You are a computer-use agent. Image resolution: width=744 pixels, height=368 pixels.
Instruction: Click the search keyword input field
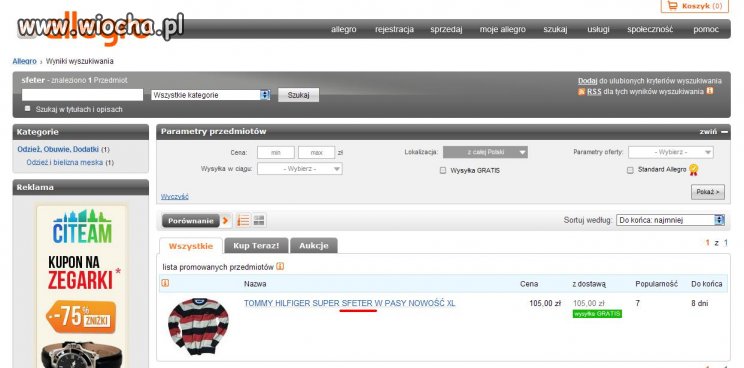pos(82,95)
